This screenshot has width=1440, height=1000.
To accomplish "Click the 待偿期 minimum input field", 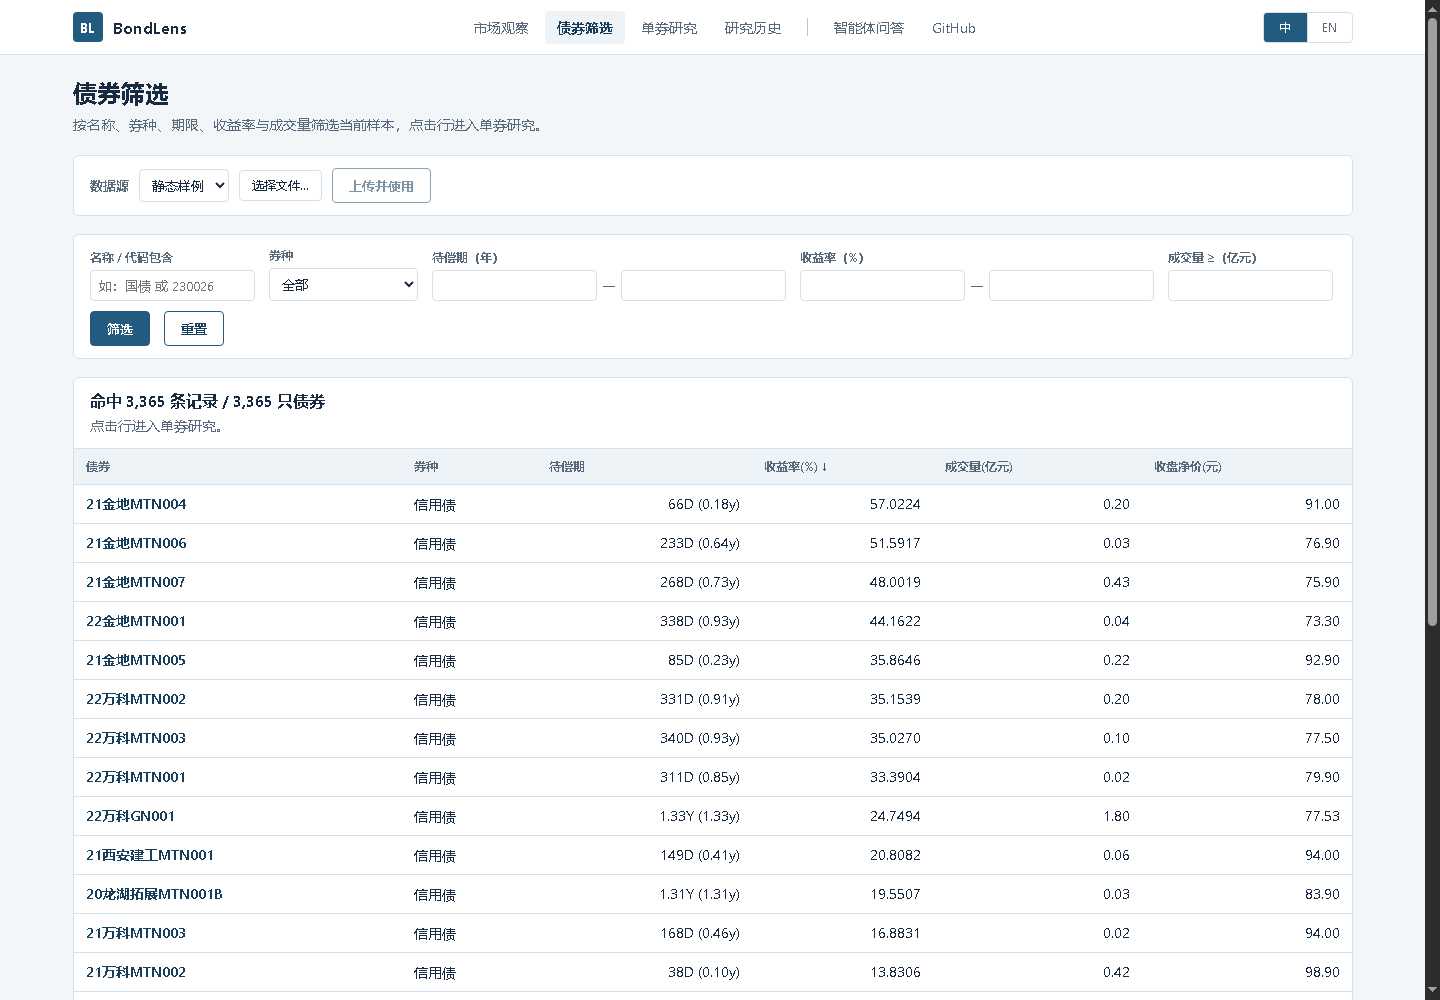I will [x=514, y=286].
